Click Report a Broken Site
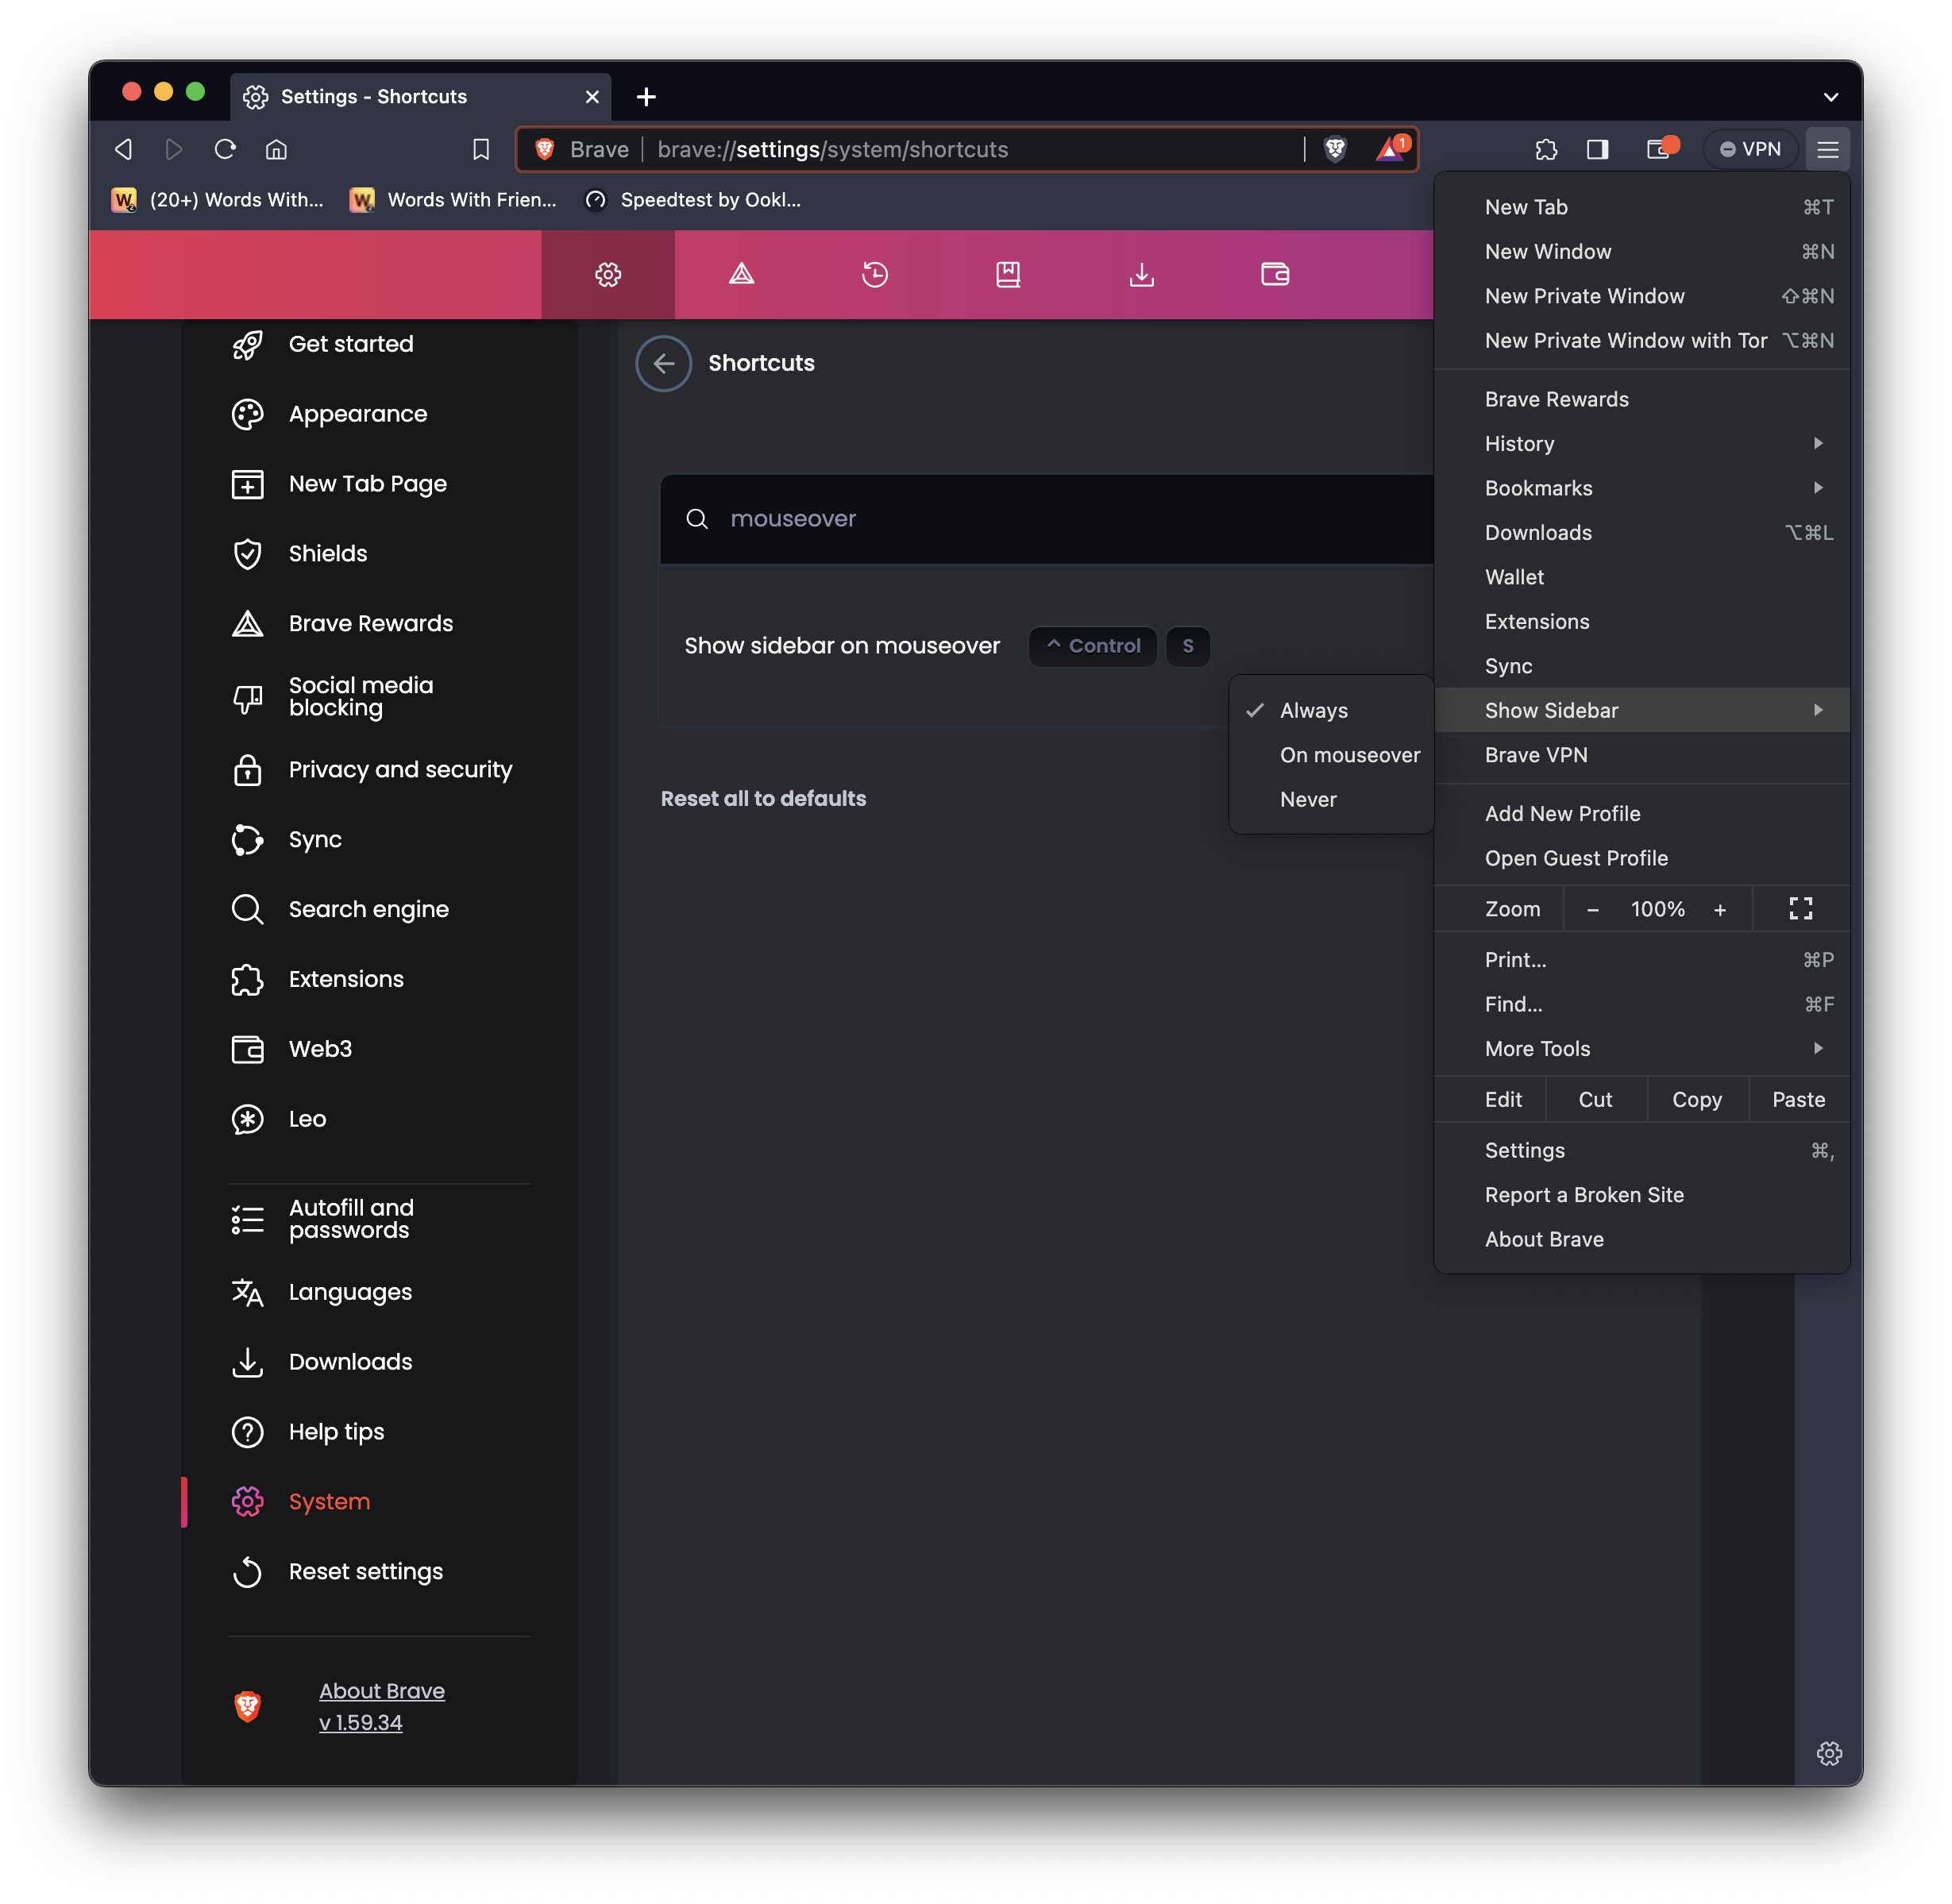 pos(1641,1194)
